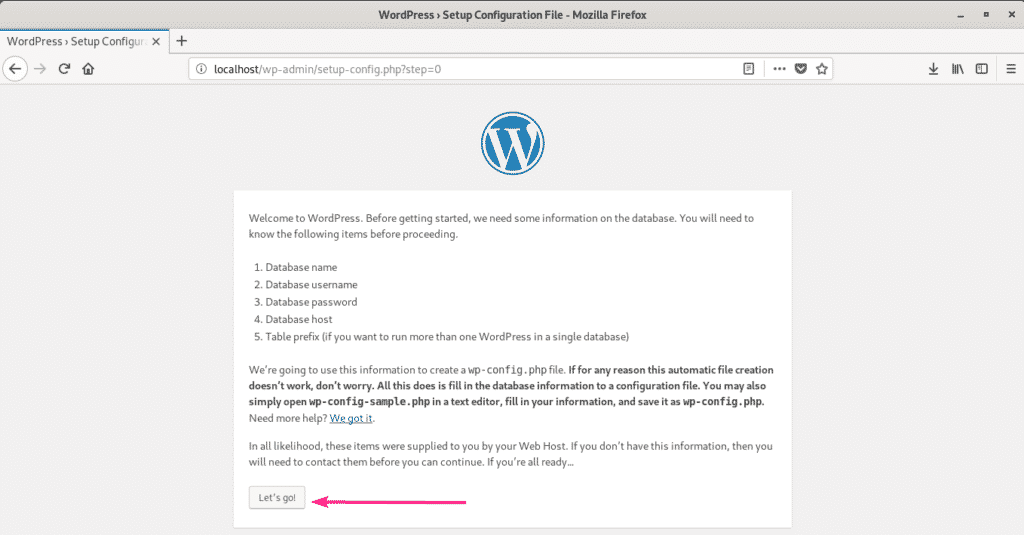1024x535 pixels.
Task: Select the WordPress Setup Configuration tab
Action: point(80,41)
